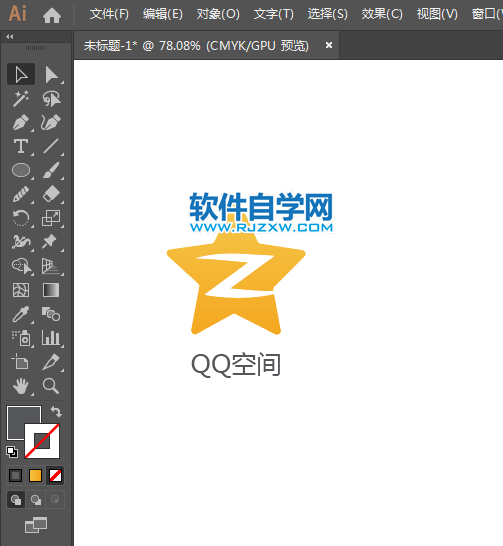This screenshot has height=546, width=503.
Task: Switch to the 未标题-1 document tab
Action: 196,46
